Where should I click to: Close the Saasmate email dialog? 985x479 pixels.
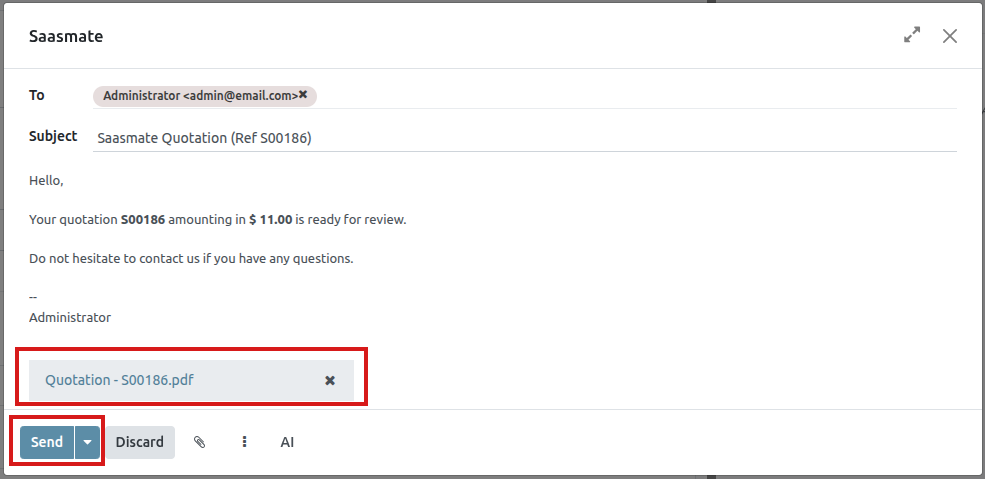point(949,35)
